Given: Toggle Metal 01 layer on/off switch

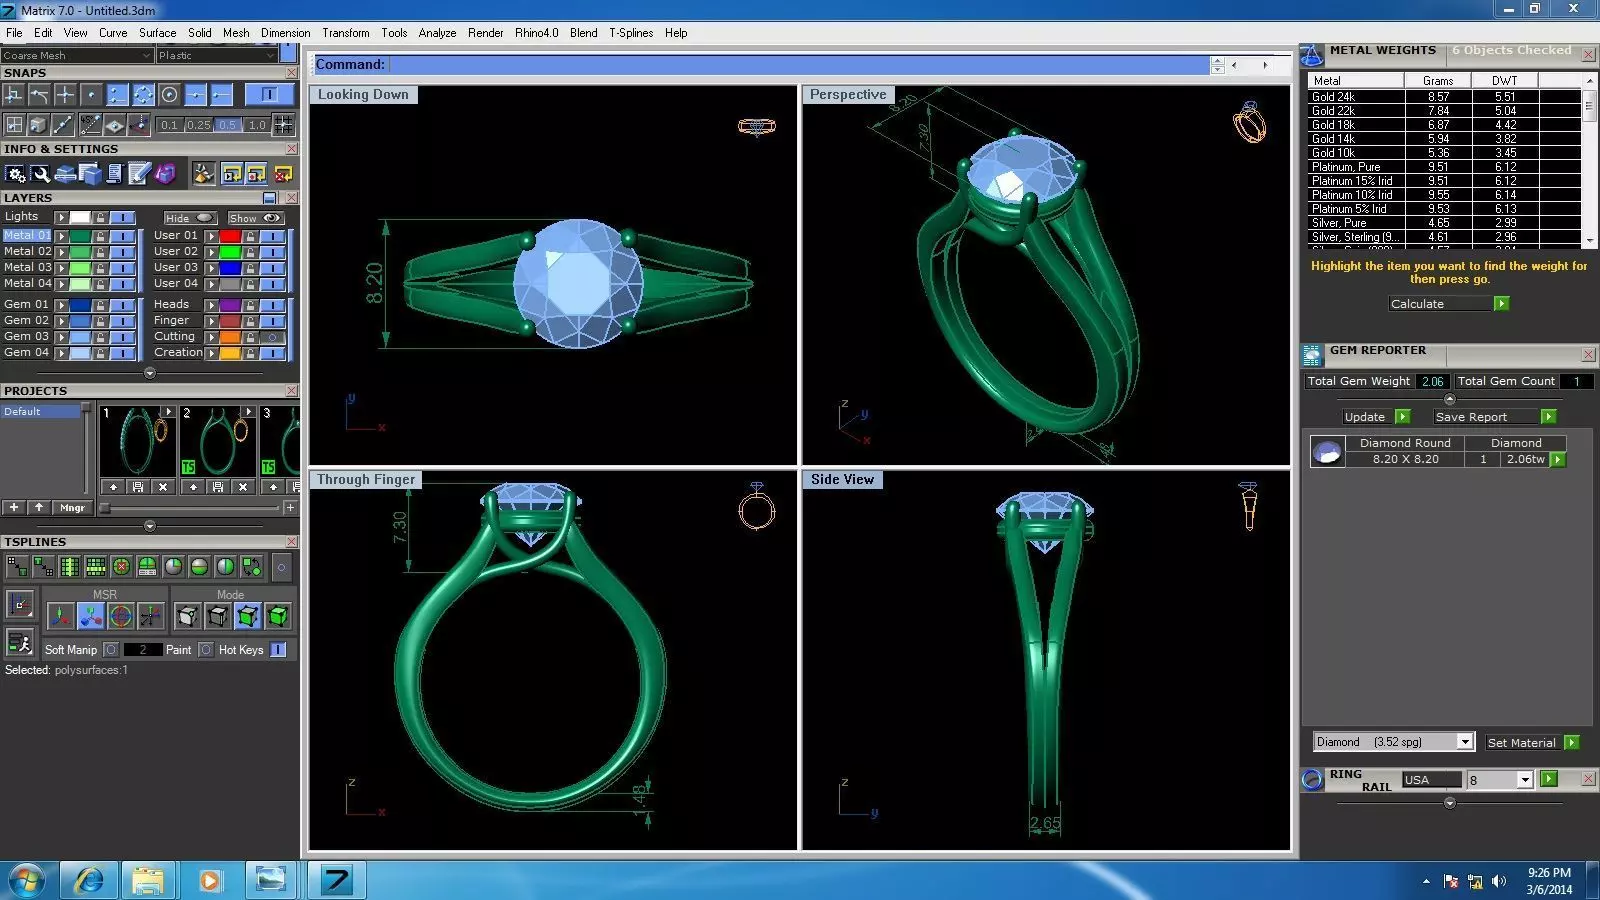Looking at the screenshot, I should coord(123,236).
